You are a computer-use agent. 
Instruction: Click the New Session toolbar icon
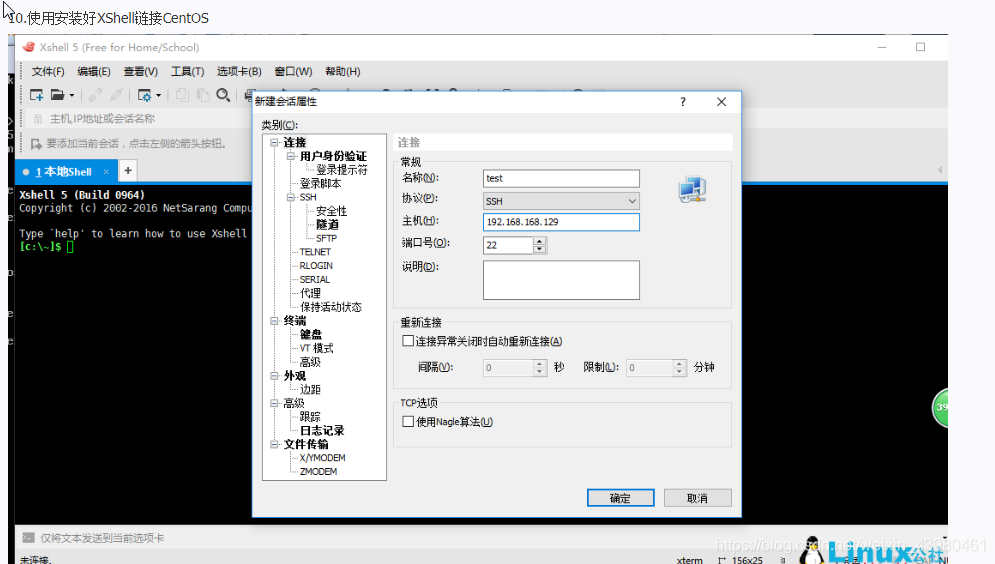click(x=36, y=95)
